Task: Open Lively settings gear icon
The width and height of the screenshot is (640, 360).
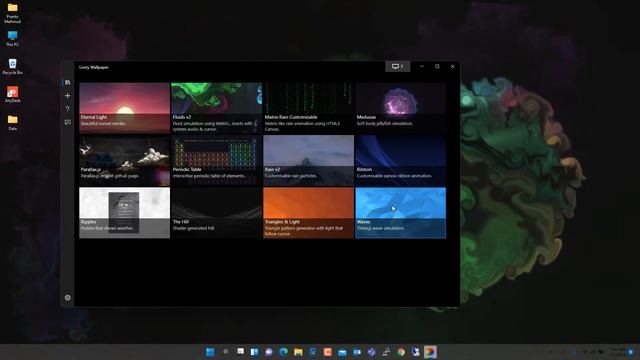Action: tap(68, 298)
